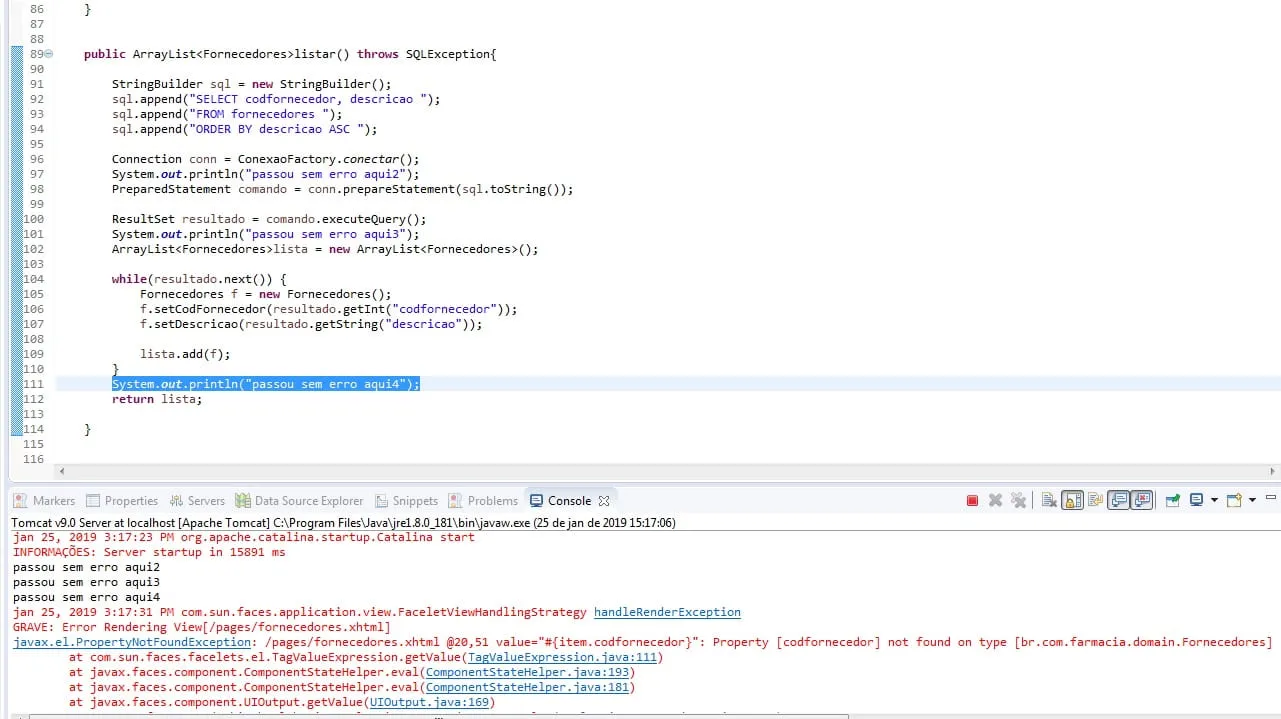
Task: Click 'return lista;' in the editor
Action: 157,399
